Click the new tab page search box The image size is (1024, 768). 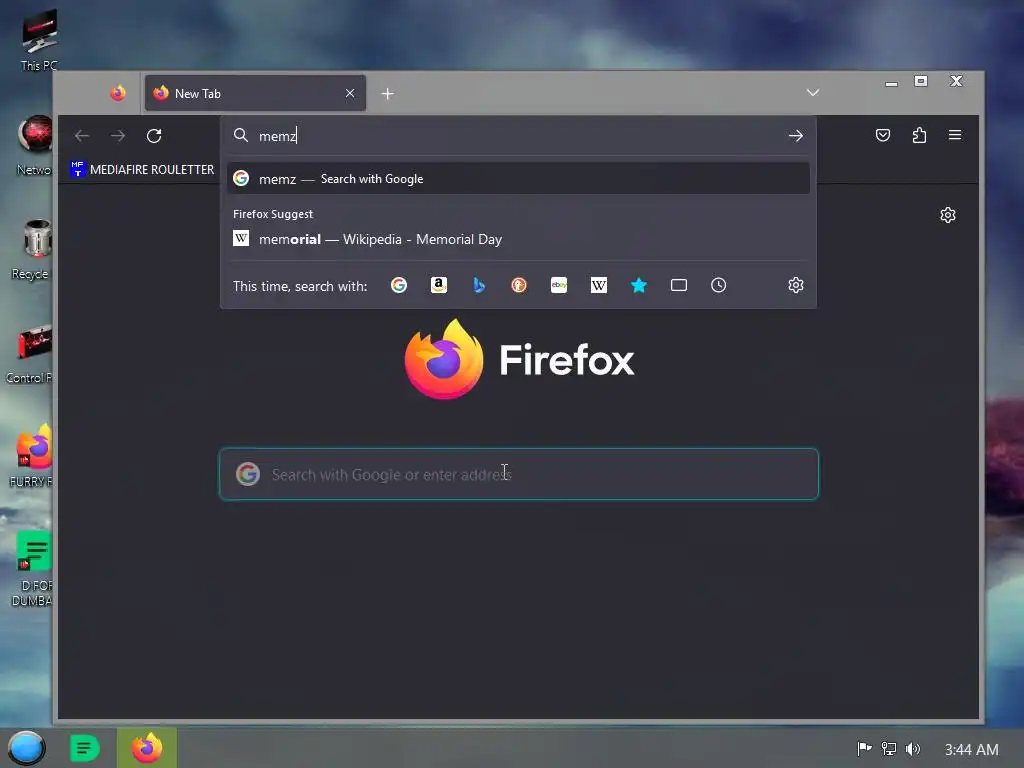click(519, 474)
